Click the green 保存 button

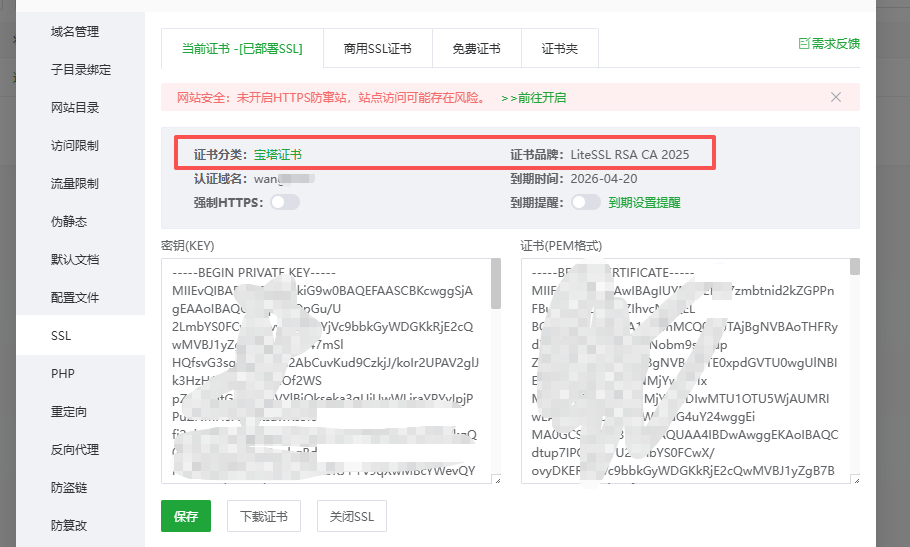click(x=186, y=517)
